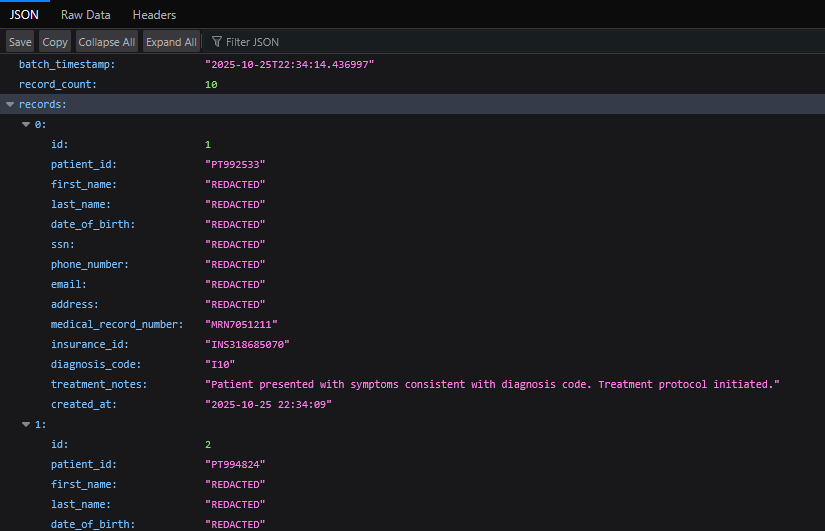The height and width of the screenshot is (531, 825).
Task: Select the diagnosis_code row
Action: 96,364
